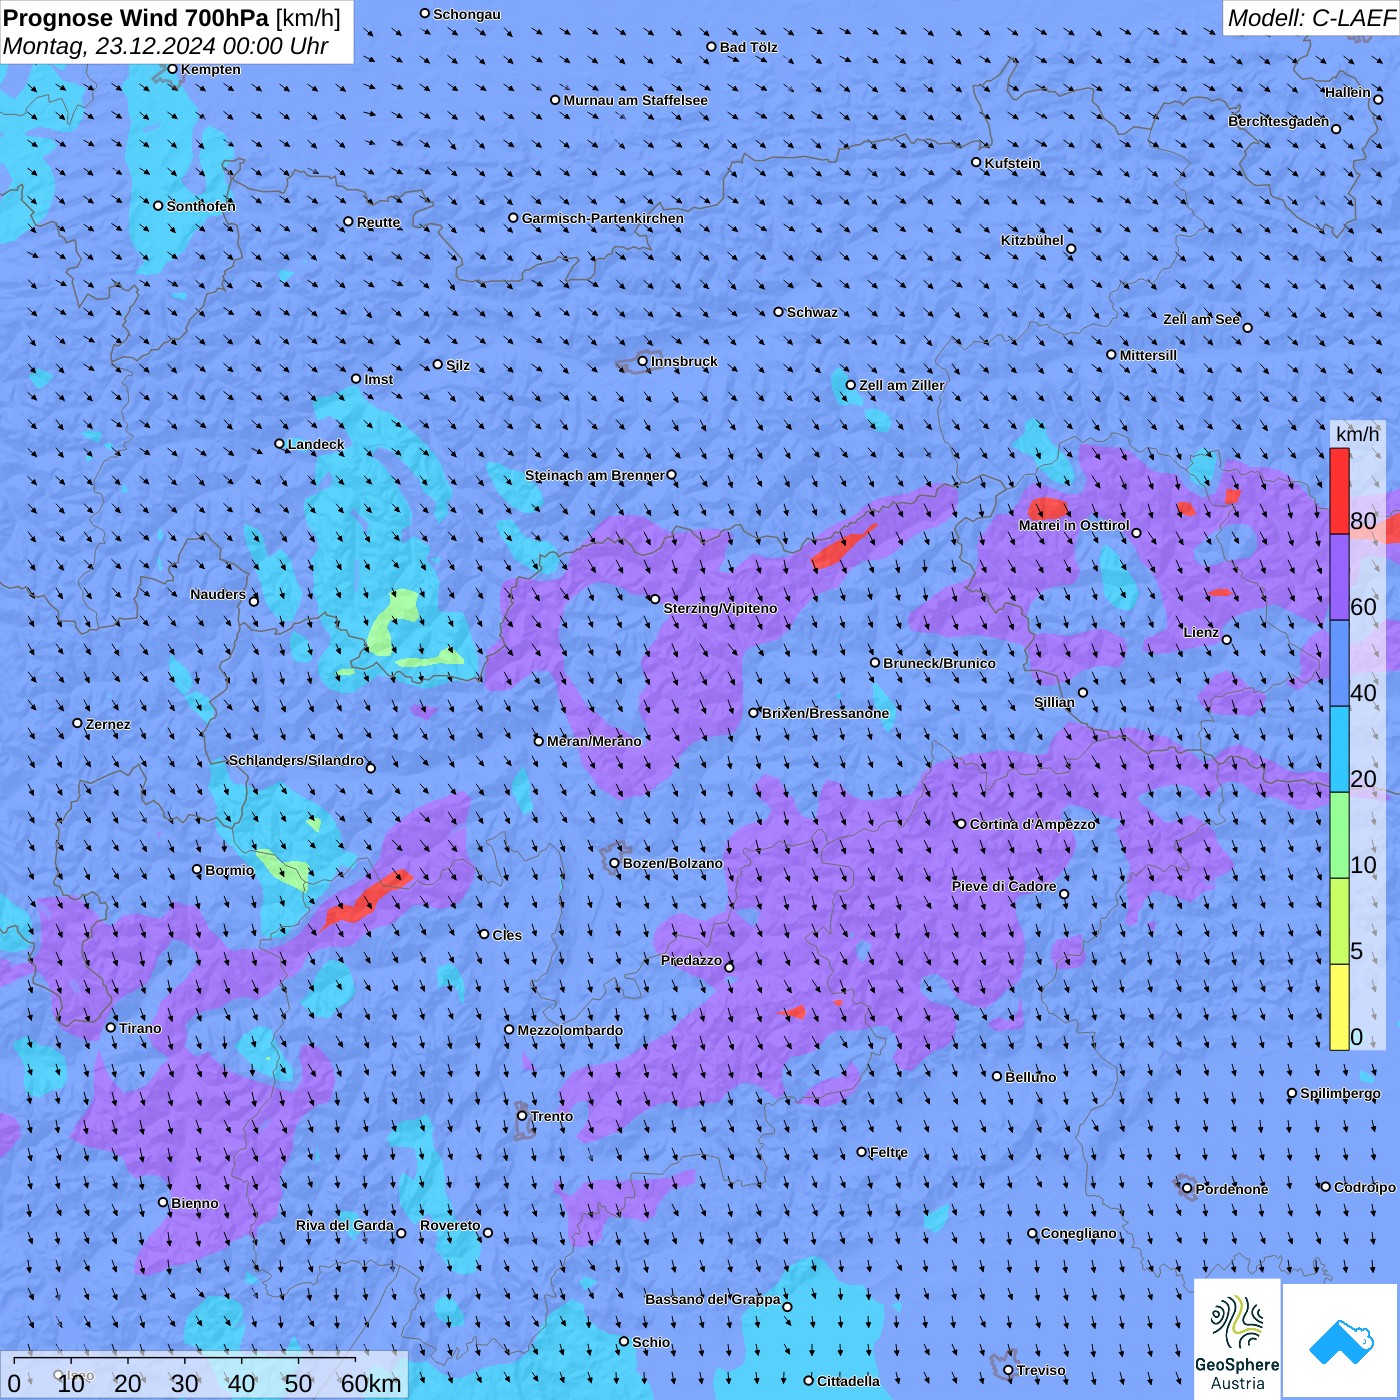Screen dimensions: 1400x1400
Task: Click the Trento city label
Action: pyautogui.click(x=552, y=1116)
